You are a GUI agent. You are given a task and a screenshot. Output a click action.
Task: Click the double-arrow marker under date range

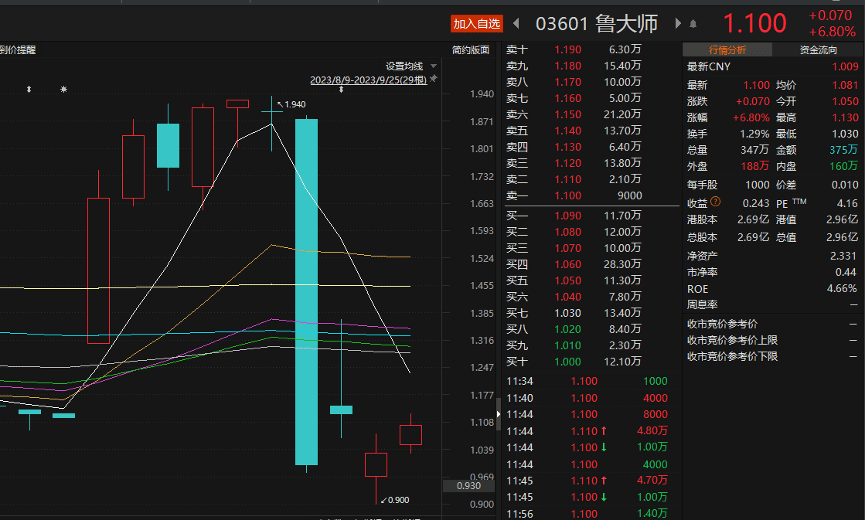341,89
